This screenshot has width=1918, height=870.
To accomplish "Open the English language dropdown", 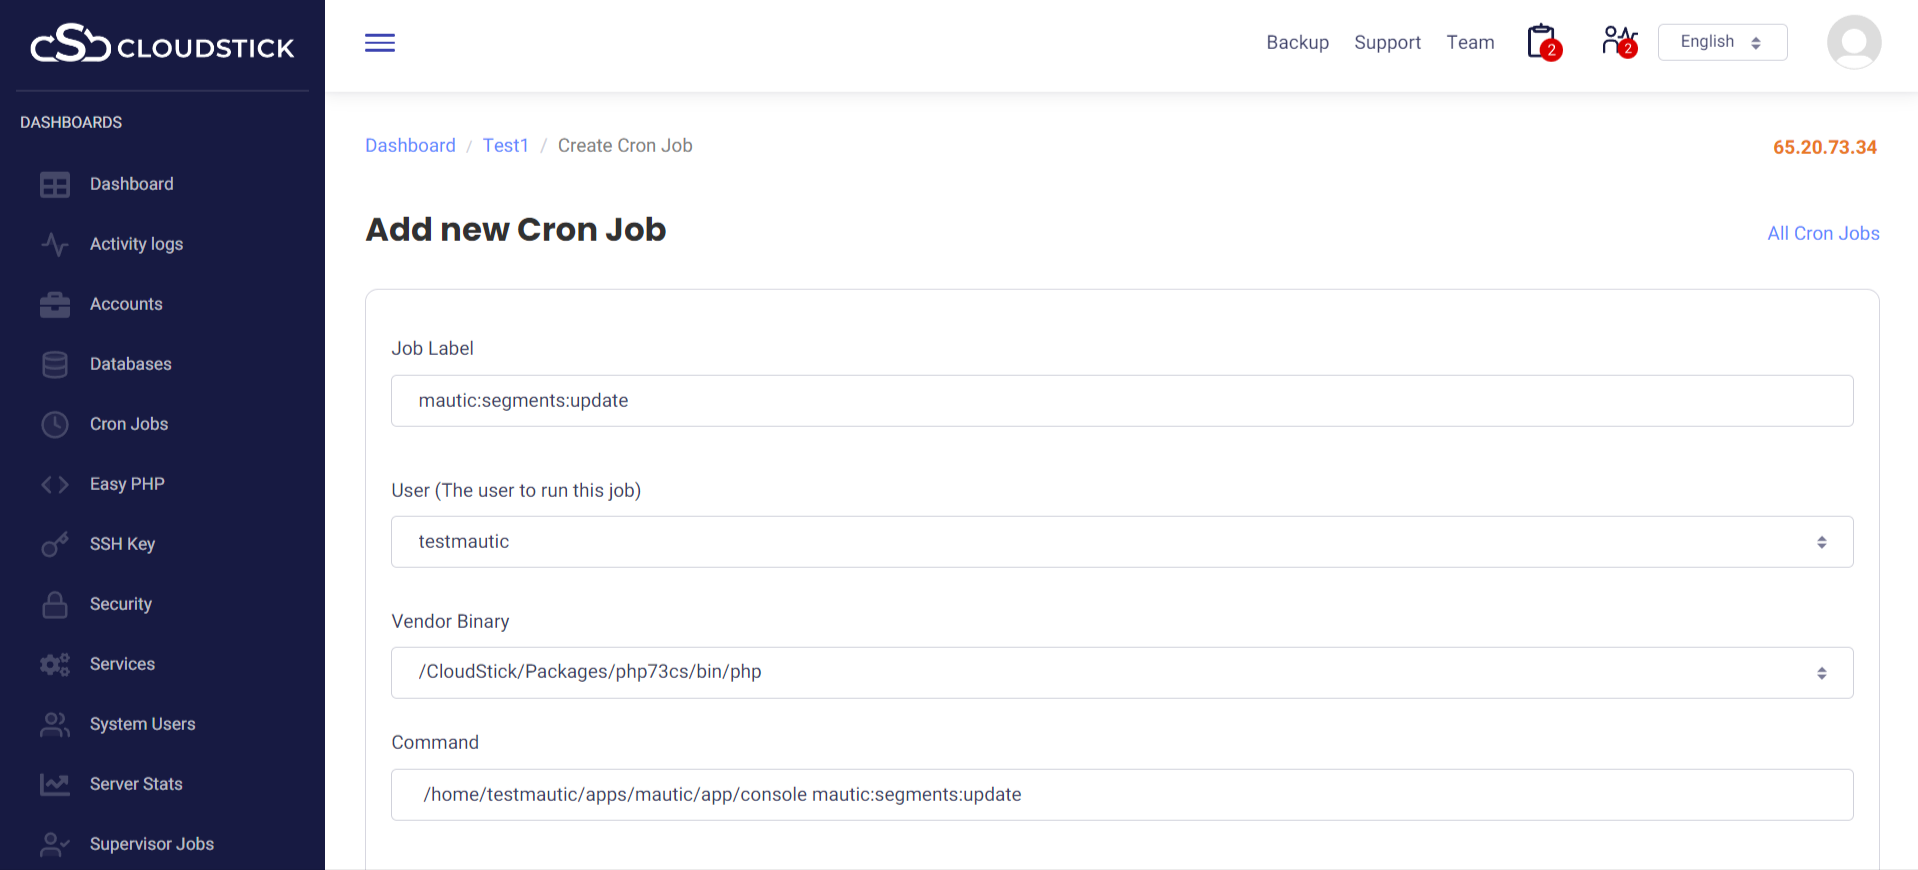I will click(x=1721, y=42).
